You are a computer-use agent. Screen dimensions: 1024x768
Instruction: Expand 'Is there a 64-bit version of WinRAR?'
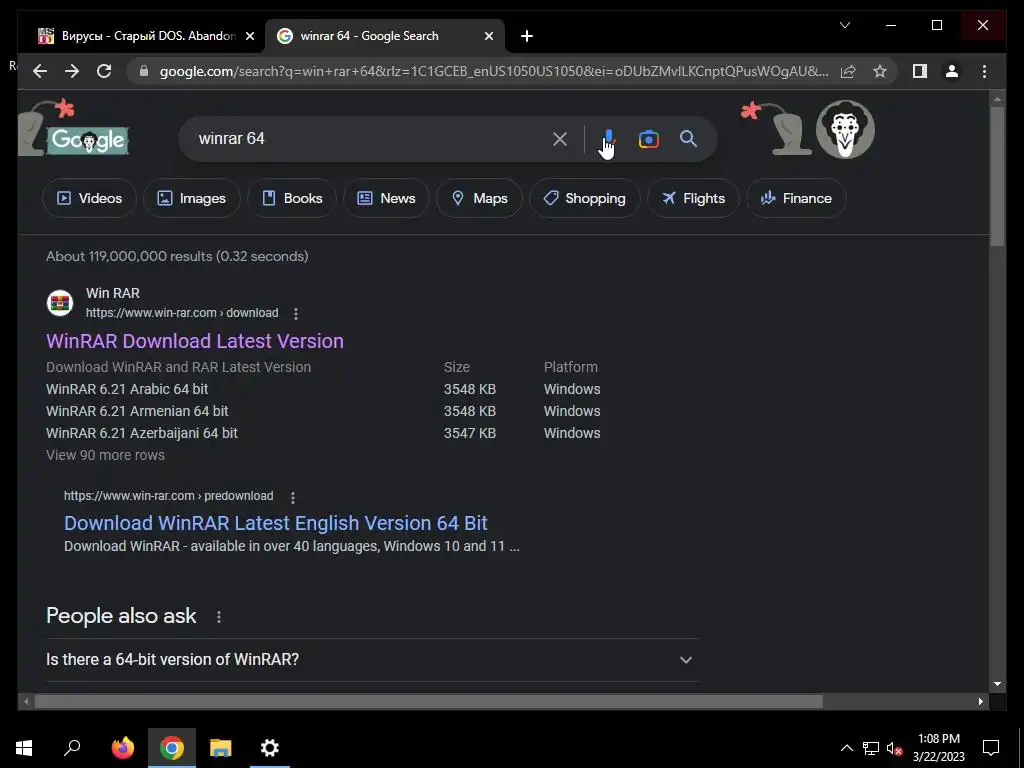click(372, 660)
